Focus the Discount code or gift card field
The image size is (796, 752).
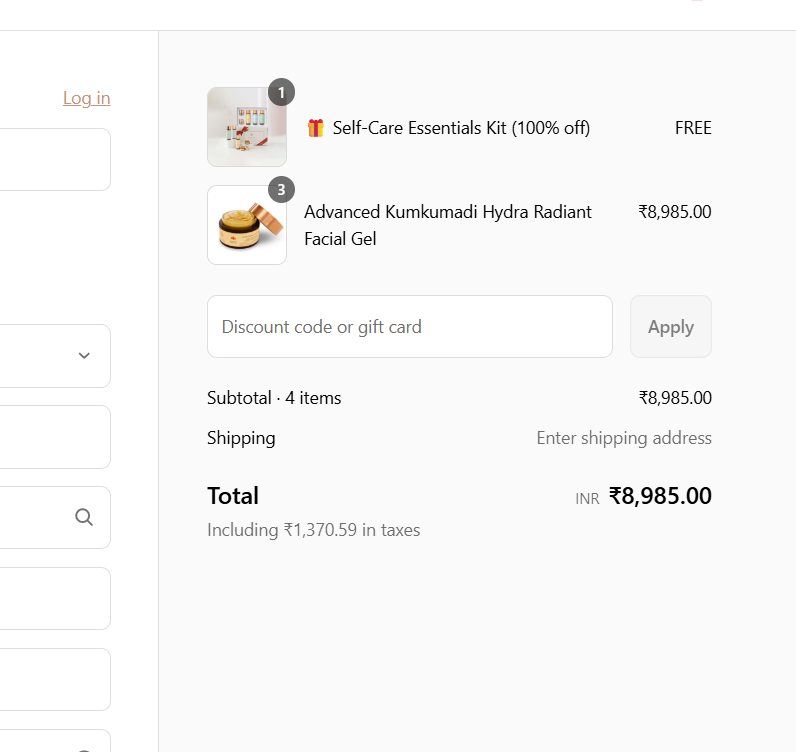tap(409, 327)
